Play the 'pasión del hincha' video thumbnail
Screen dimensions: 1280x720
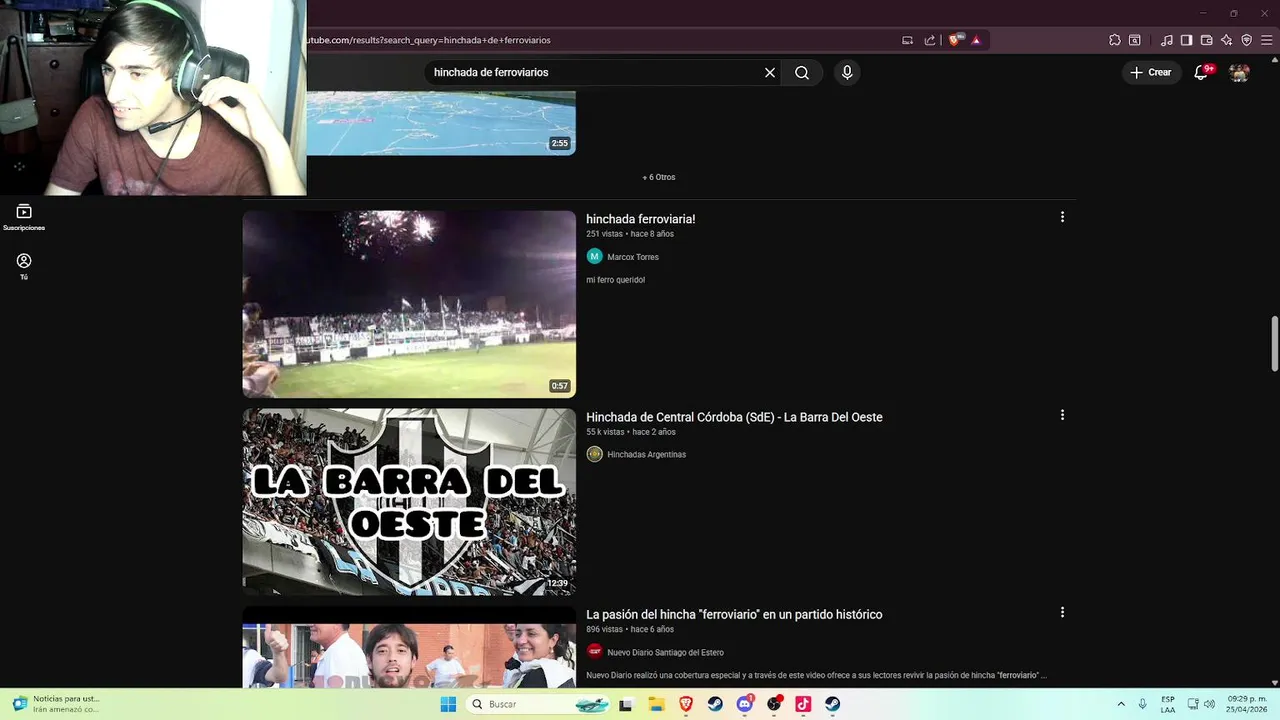[409, 647]
